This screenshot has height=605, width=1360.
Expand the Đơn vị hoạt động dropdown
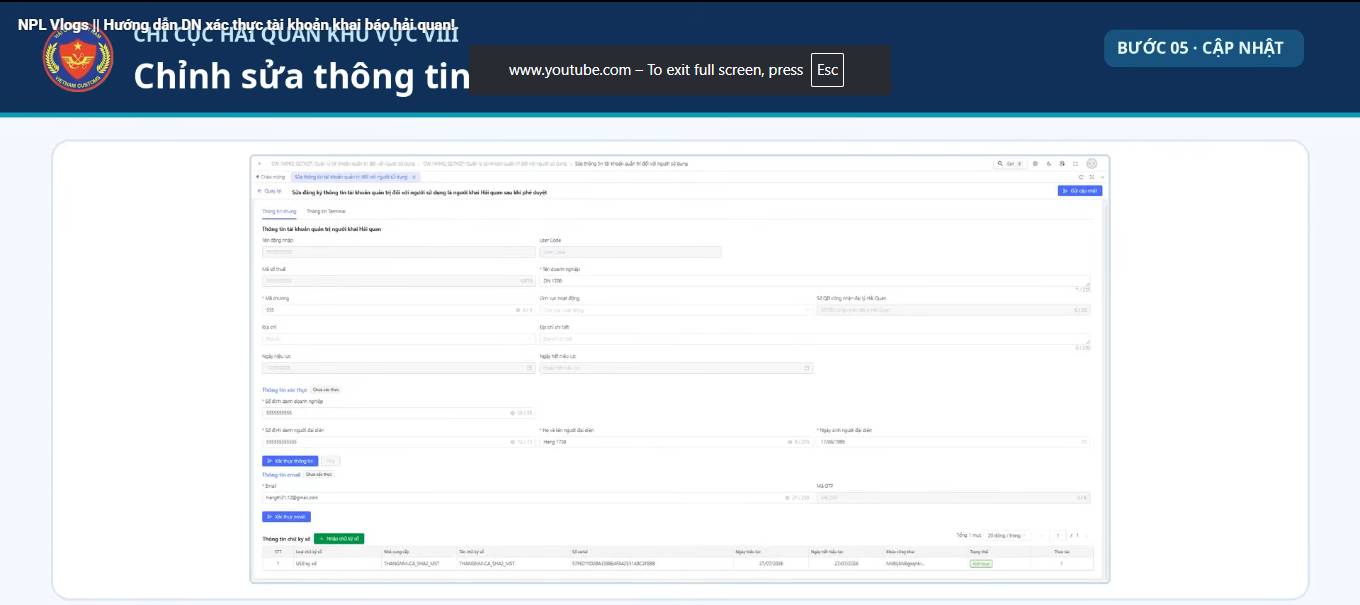(676, 310)
